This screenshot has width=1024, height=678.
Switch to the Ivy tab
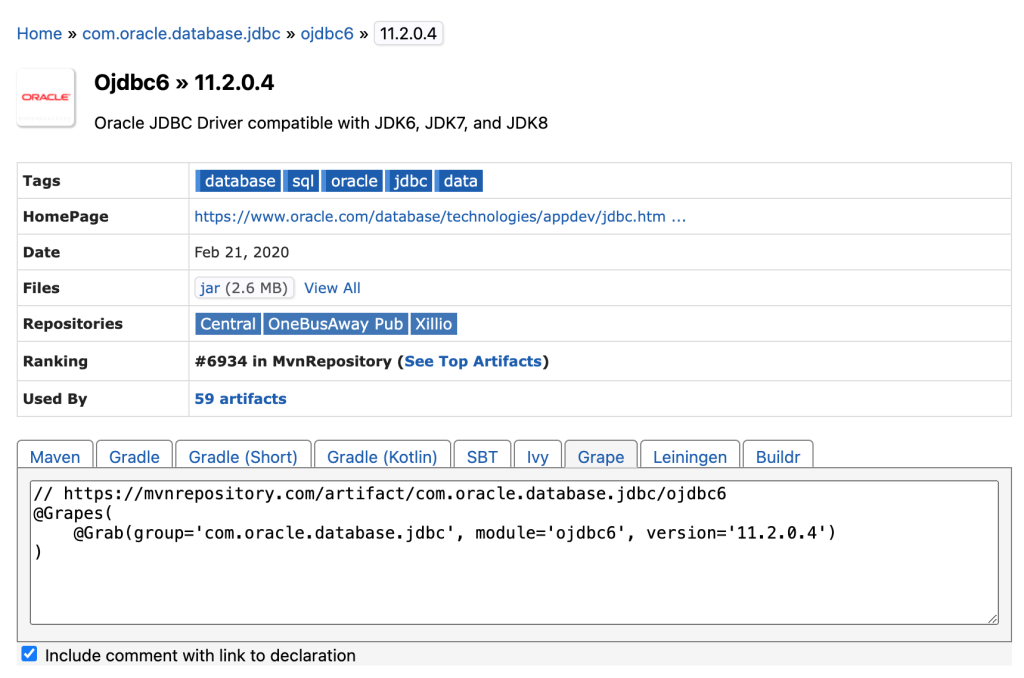coord(537,455)
